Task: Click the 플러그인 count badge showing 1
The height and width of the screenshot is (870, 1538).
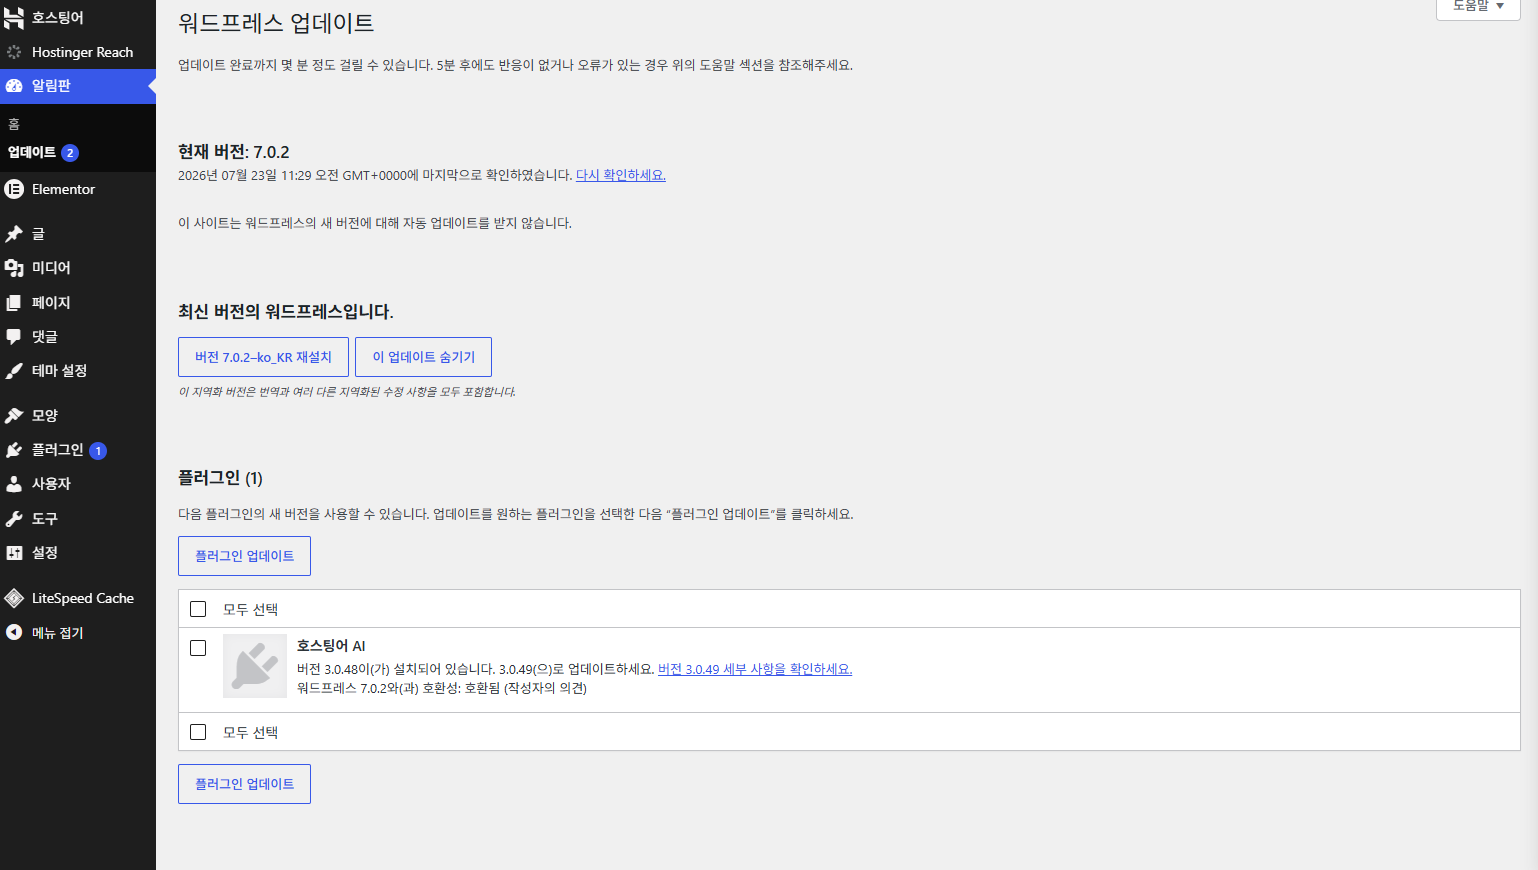Action: click(x=98, y=451)
